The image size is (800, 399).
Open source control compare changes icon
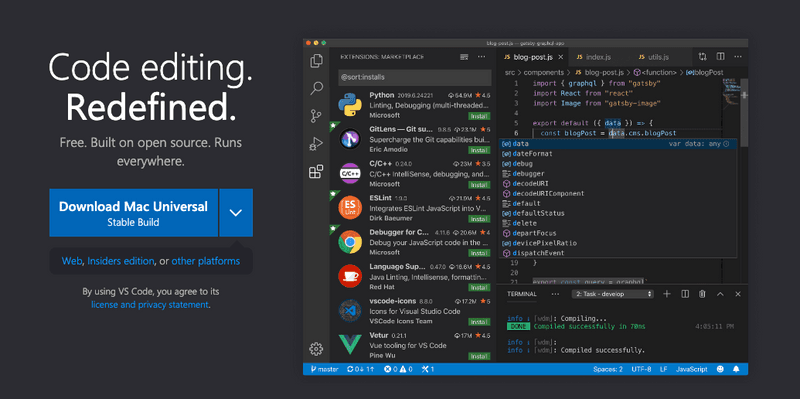(703, 57)
